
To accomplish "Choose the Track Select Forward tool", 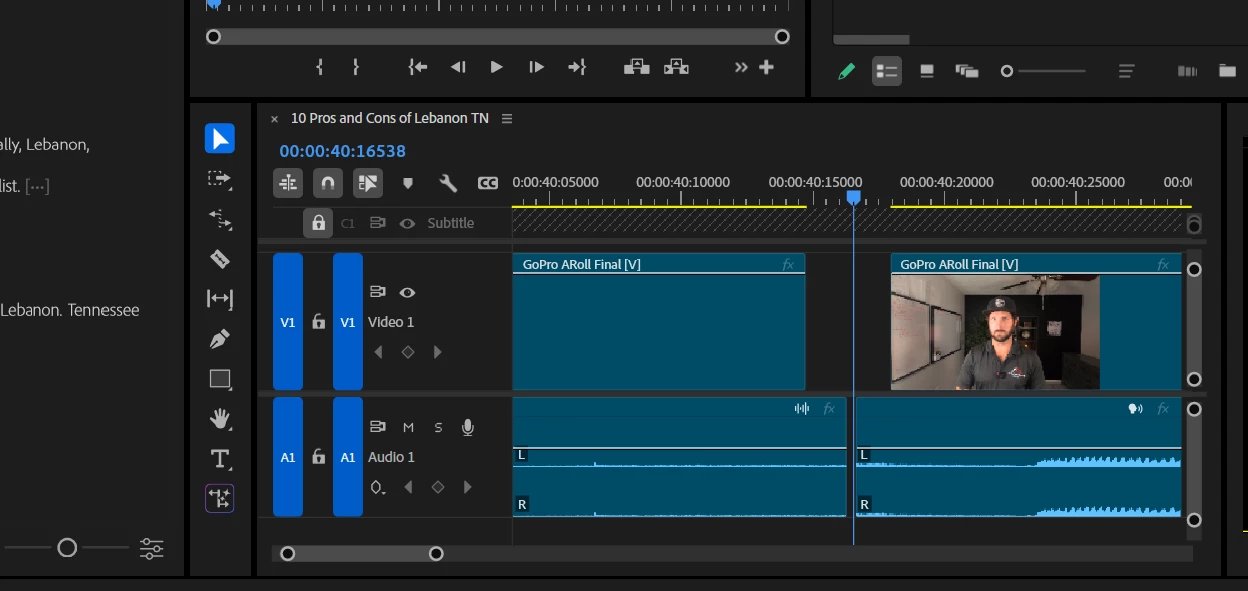I will (x=220, y=179).
